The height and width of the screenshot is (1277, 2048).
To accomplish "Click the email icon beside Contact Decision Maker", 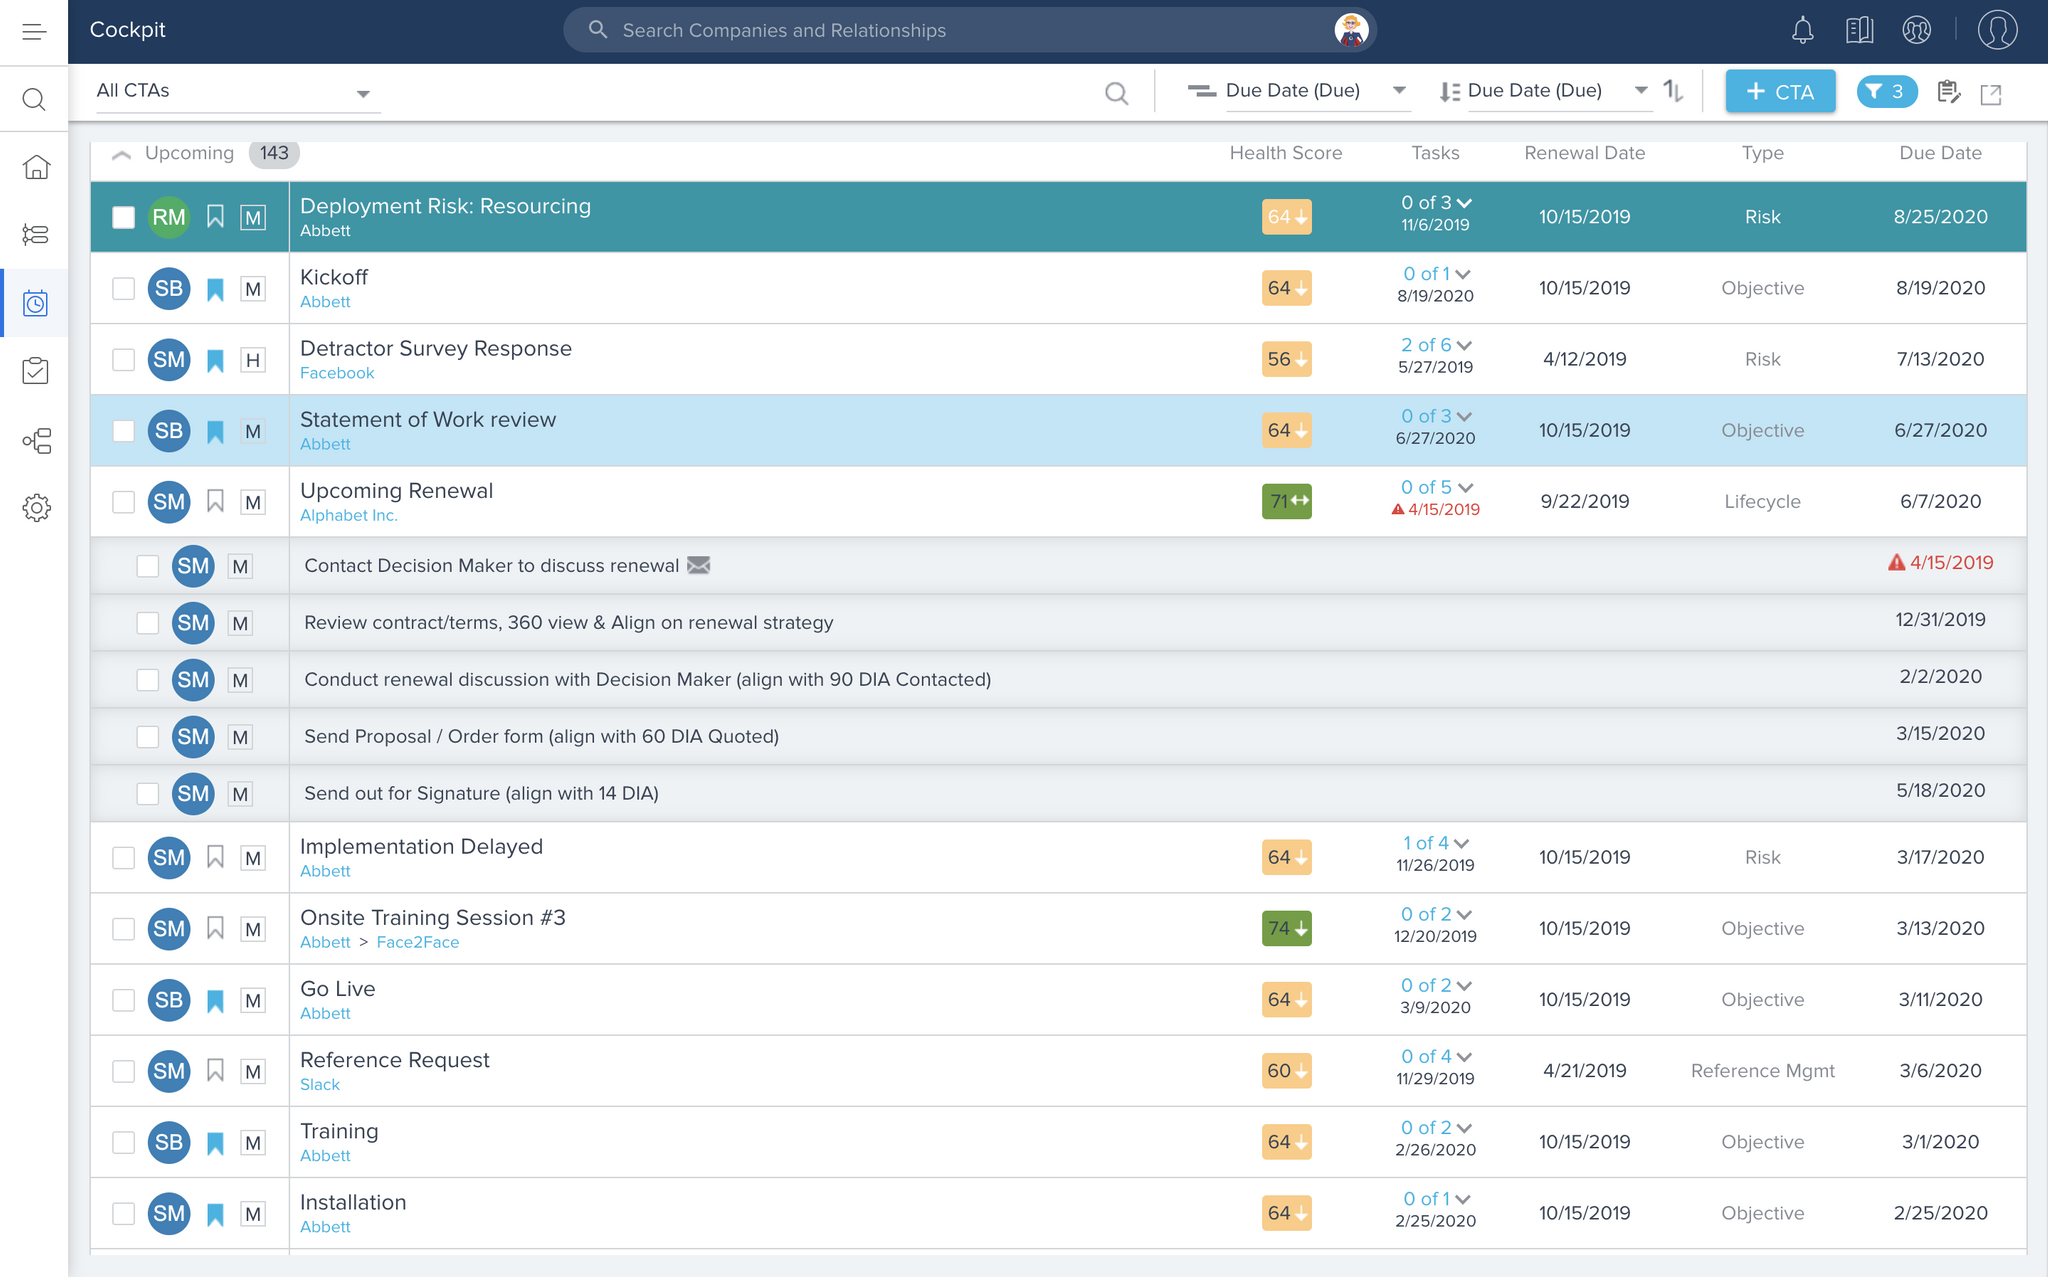I will click(699, 566).
